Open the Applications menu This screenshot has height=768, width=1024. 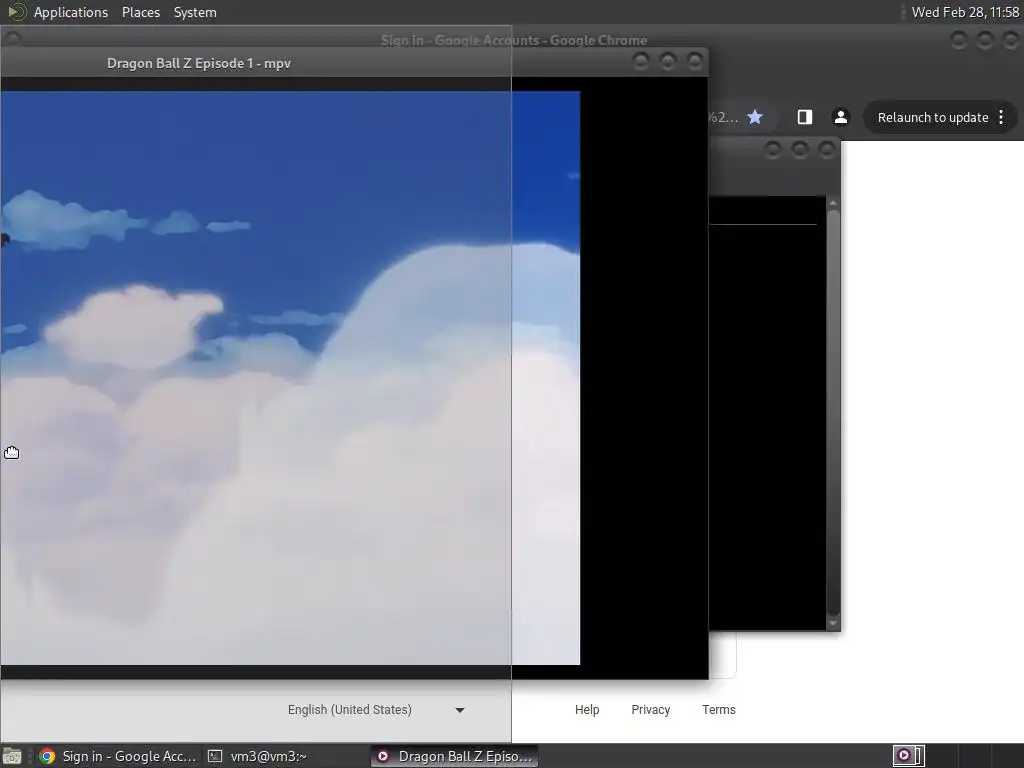point(71,12)
